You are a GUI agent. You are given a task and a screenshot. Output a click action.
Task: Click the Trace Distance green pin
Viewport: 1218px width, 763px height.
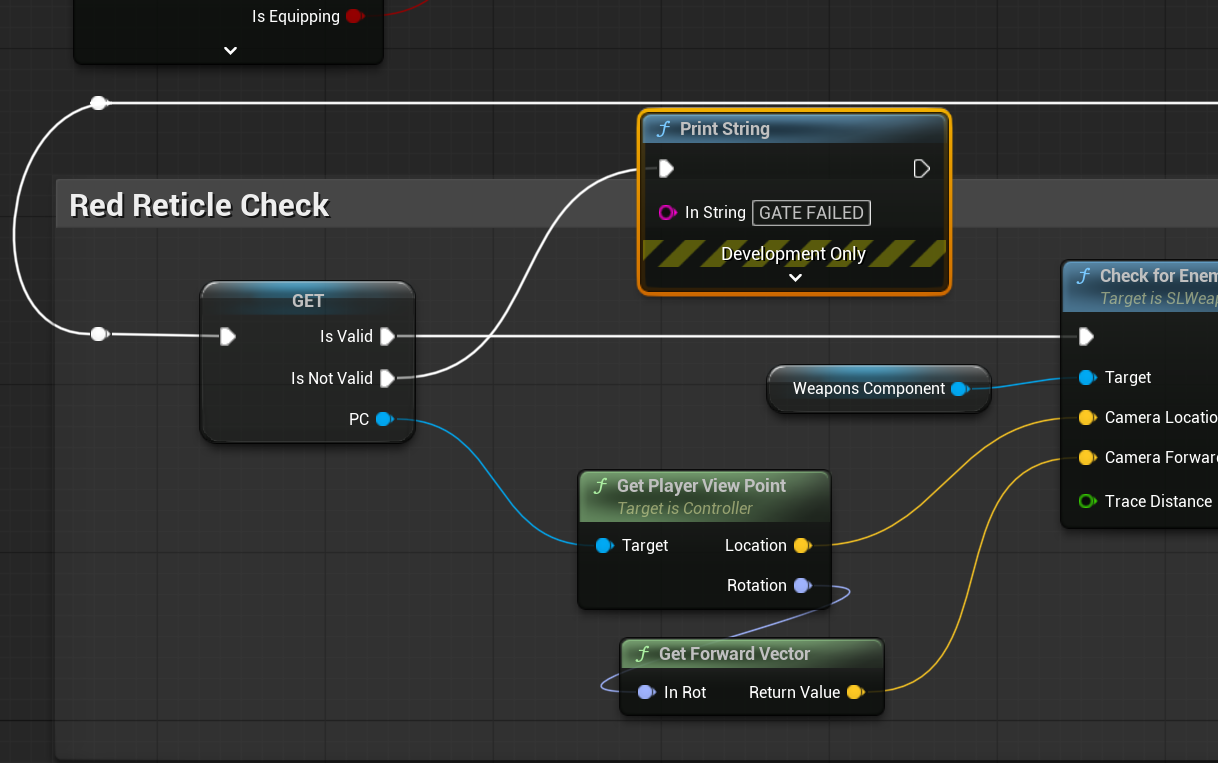pos(1087,501)
